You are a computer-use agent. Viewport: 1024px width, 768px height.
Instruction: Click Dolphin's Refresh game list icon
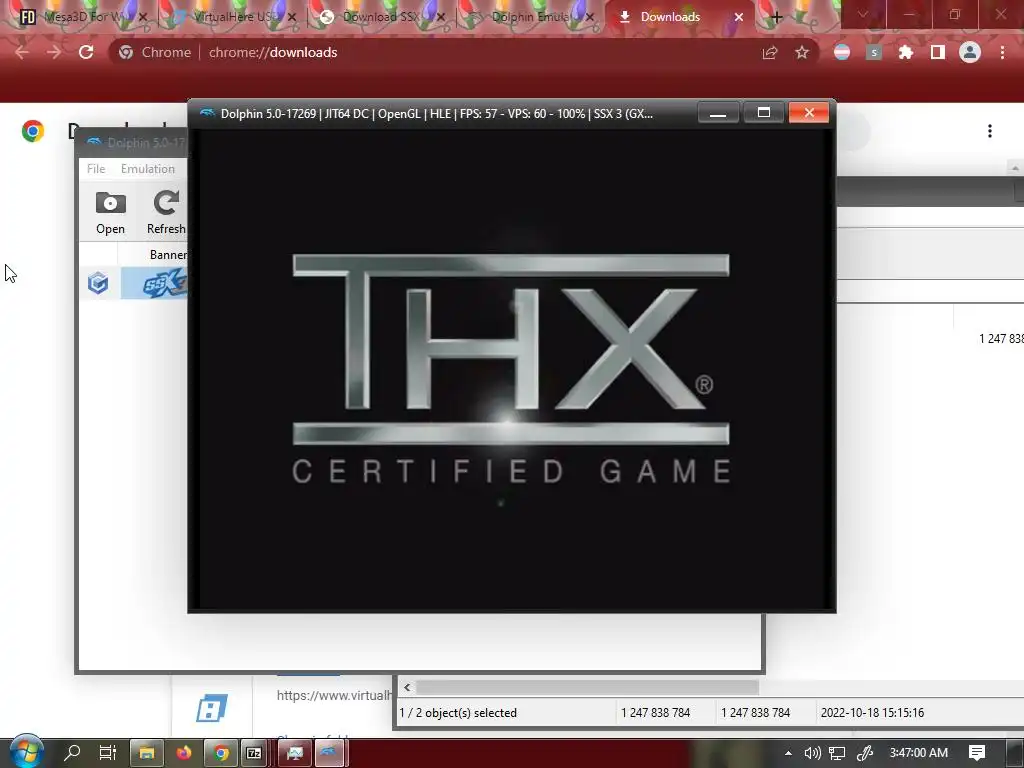[x=166, y=213]
